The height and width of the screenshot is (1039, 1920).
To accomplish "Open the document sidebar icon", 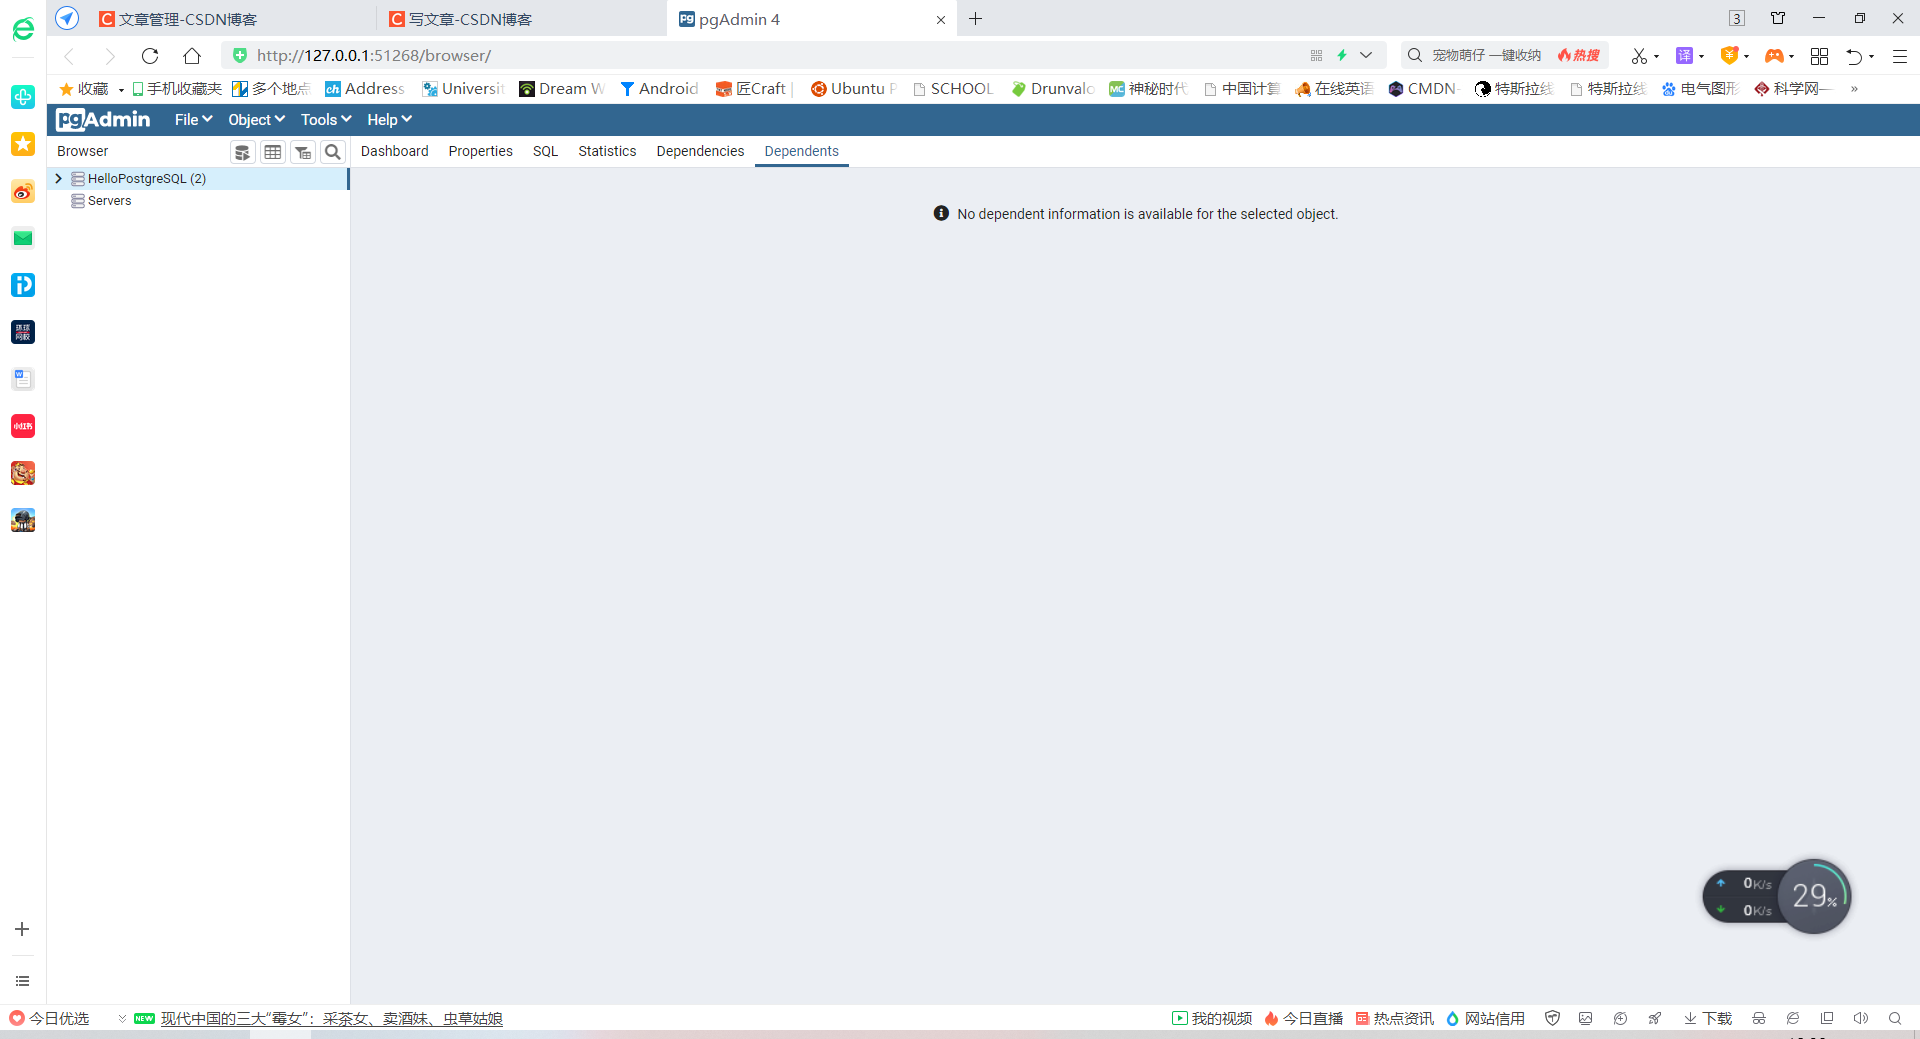I will (23, 379).
